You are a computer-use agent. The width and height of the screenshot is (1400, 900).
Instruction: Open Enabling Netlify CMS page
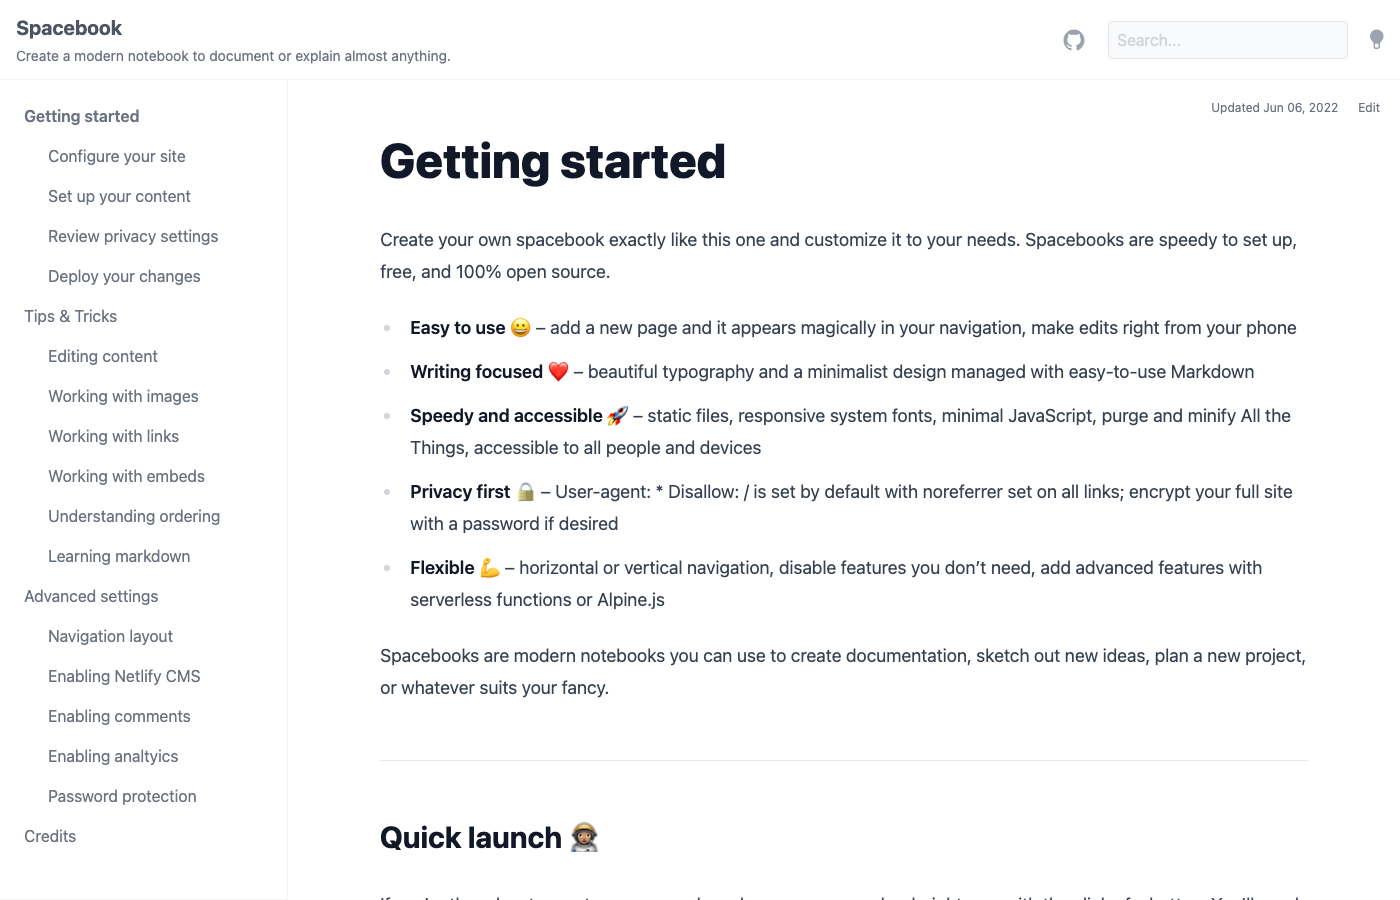(x=124, y=676)
